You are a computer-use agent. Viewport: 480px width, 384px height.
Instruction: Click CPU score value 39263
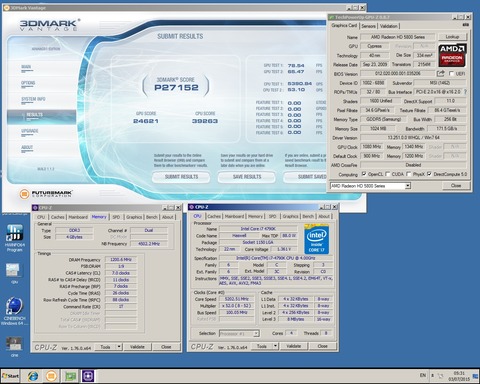[205, 121]
